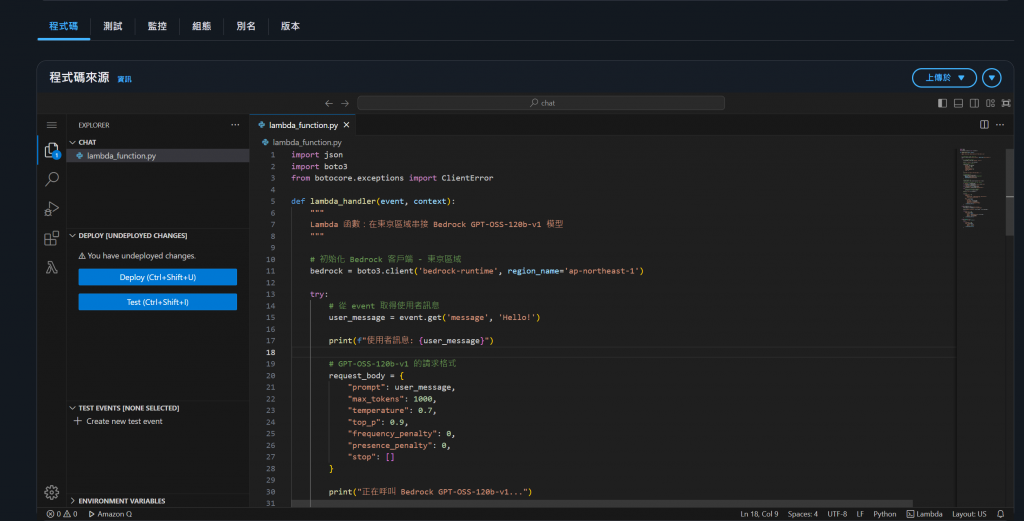
Task: Click the "temperature": 0.7 line
Action: tap(392, 411)
